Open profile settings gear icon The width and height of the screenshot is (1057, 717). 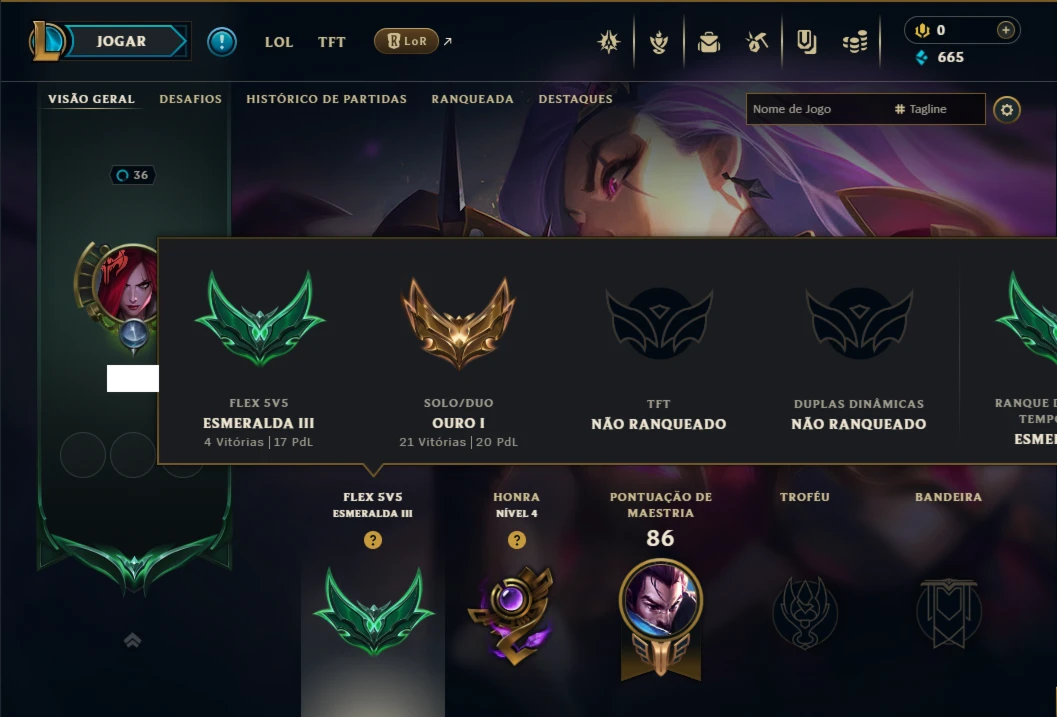1006,110
